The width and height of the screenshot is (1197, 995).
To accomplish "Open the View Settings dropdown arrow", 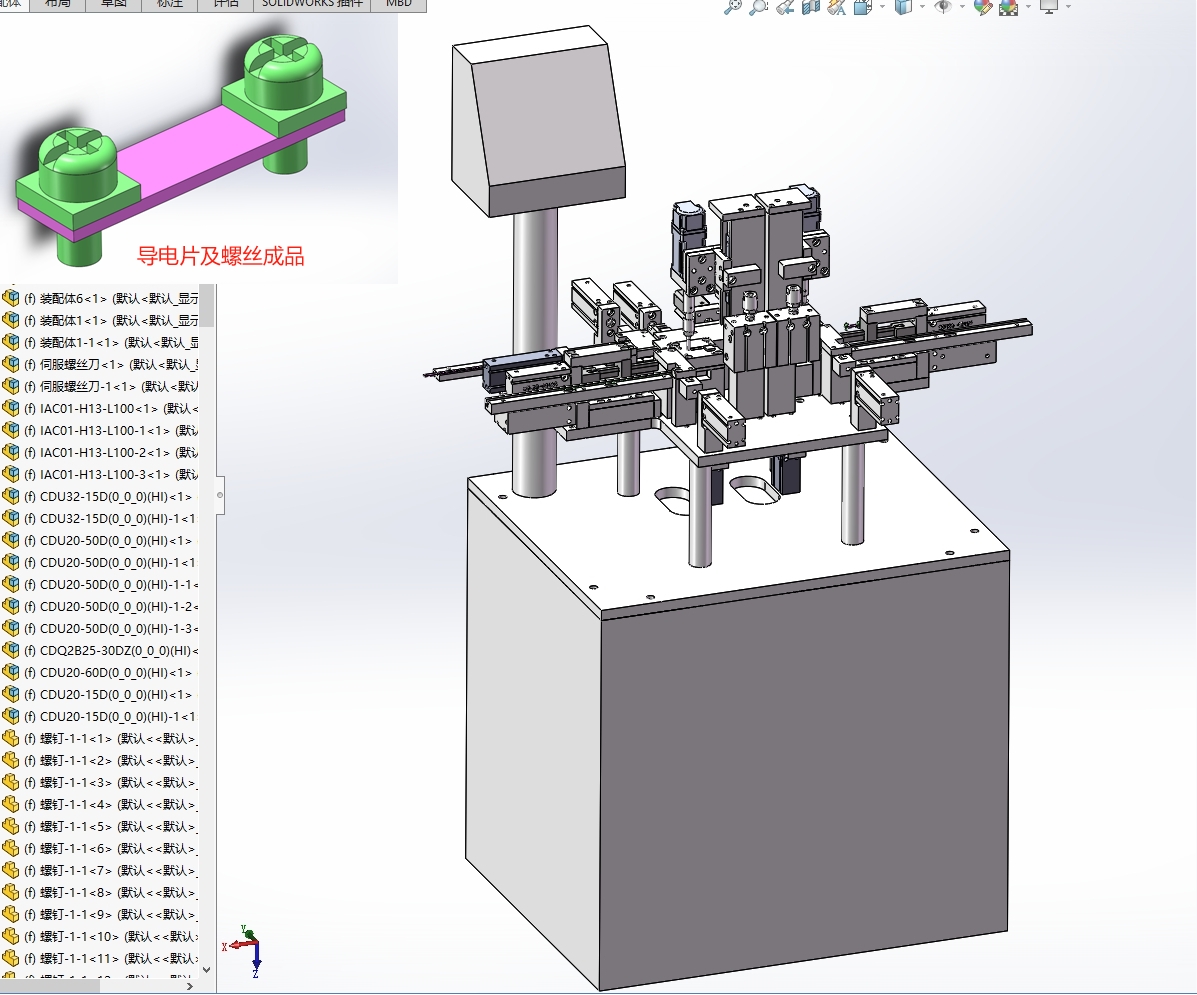I will [x=1068, y=7].
